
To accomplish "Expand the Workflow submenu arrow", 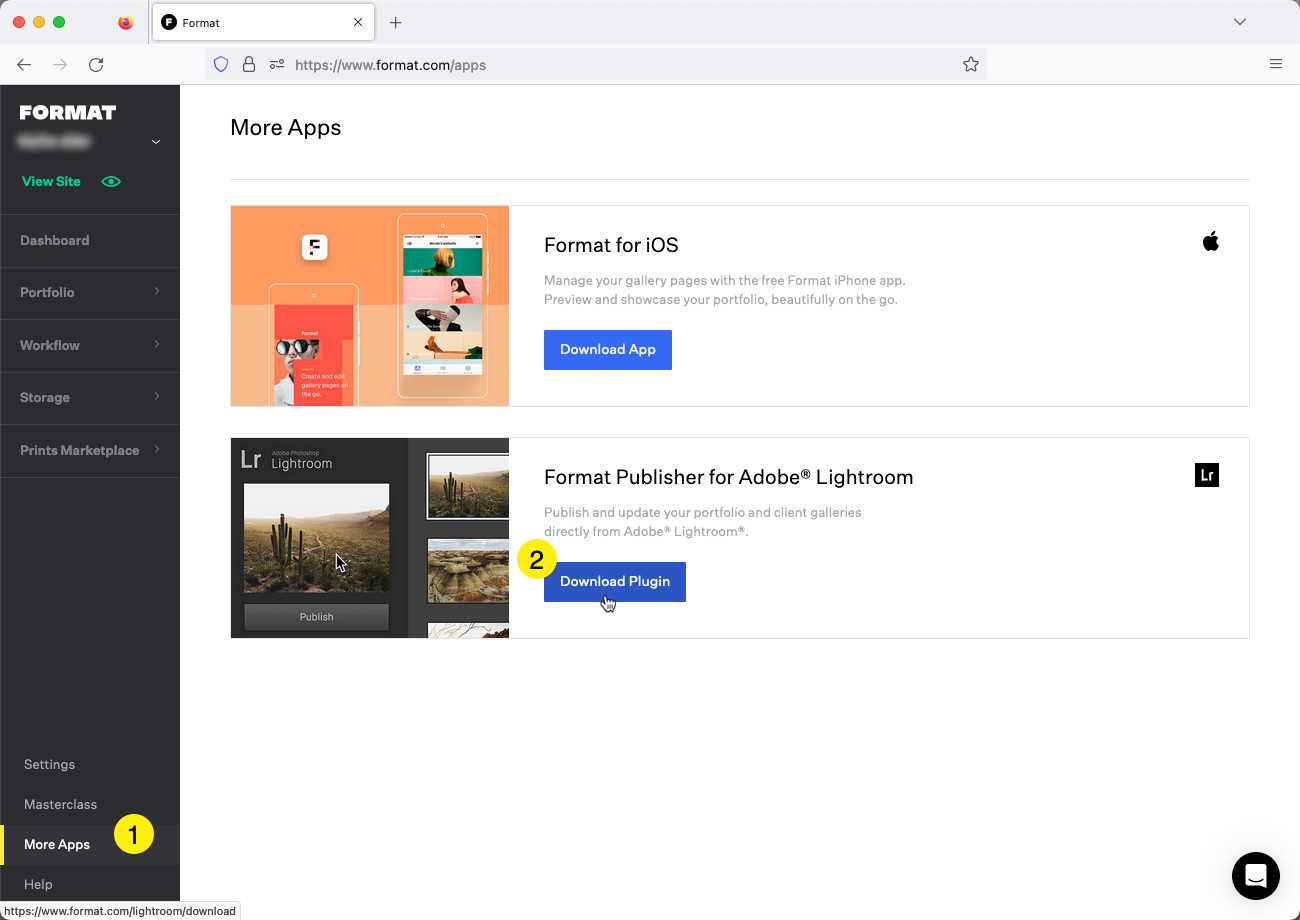I will click(x=157, y=345).
